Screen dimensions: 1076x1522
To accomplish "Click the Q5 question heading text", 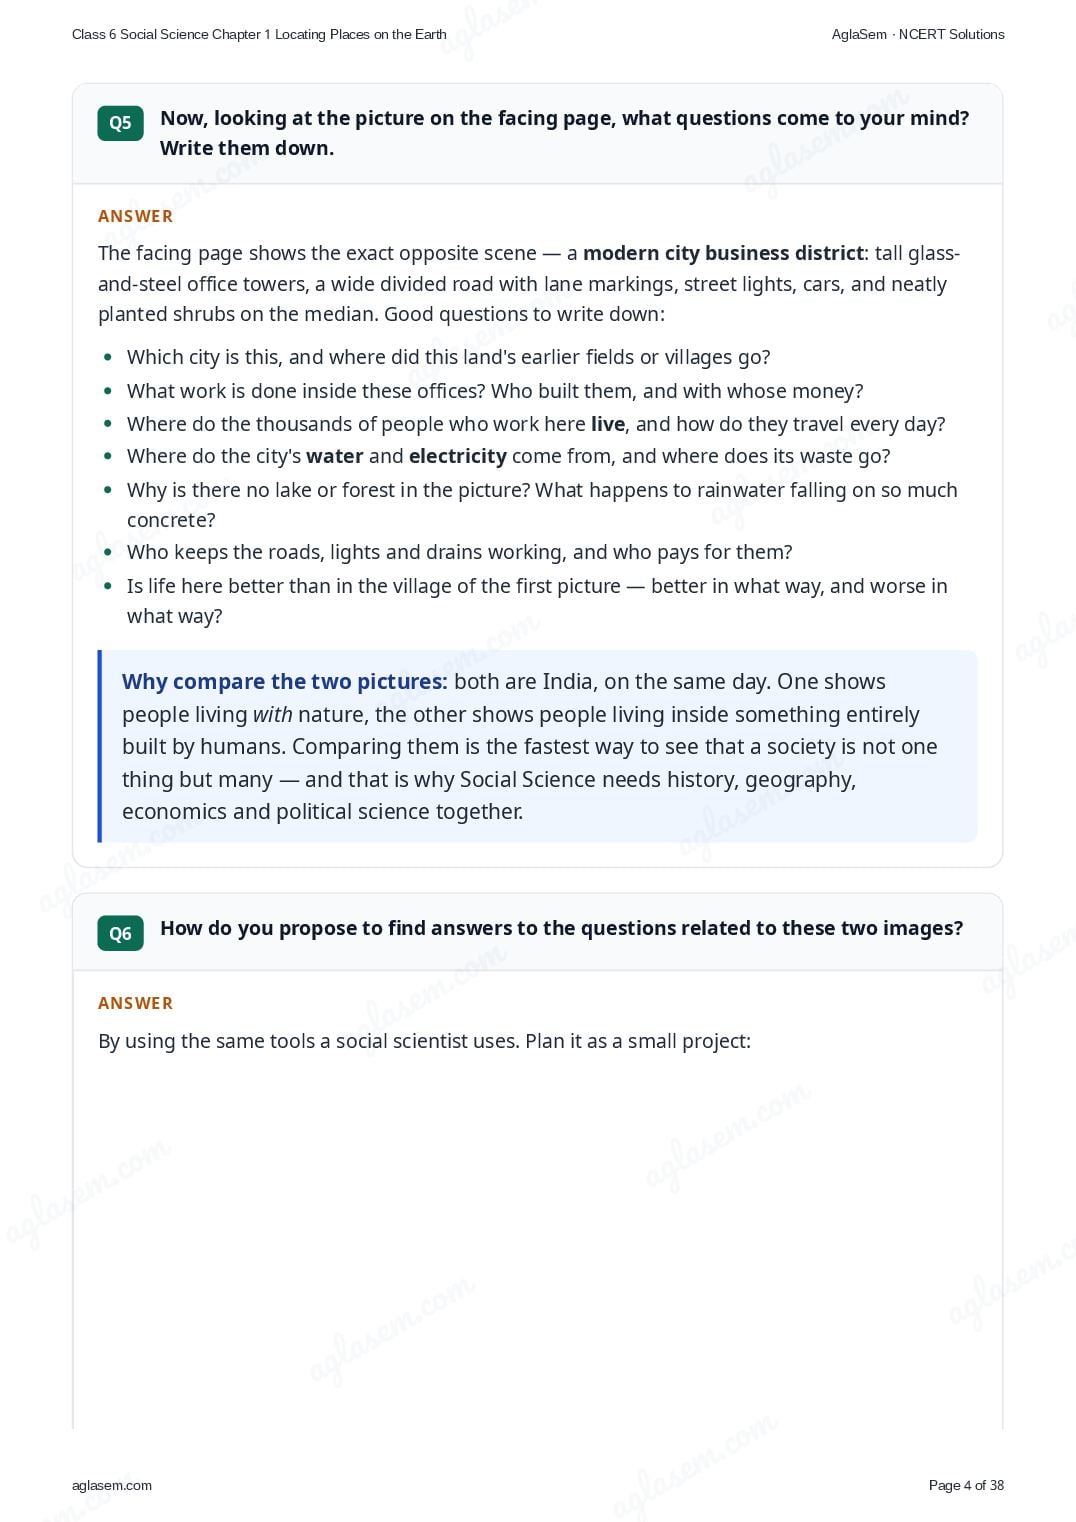I will coord(565,133).
